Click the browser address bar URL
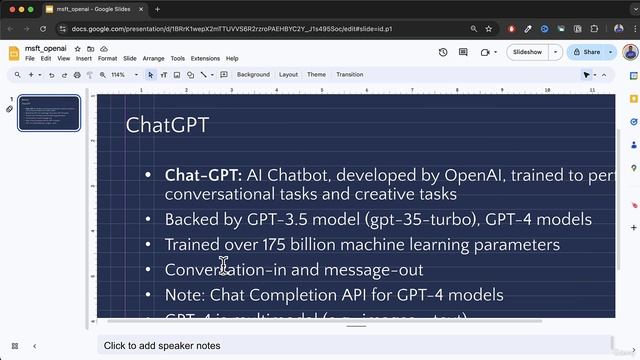Viewport: 640px width, 360px height. [232, 29]
